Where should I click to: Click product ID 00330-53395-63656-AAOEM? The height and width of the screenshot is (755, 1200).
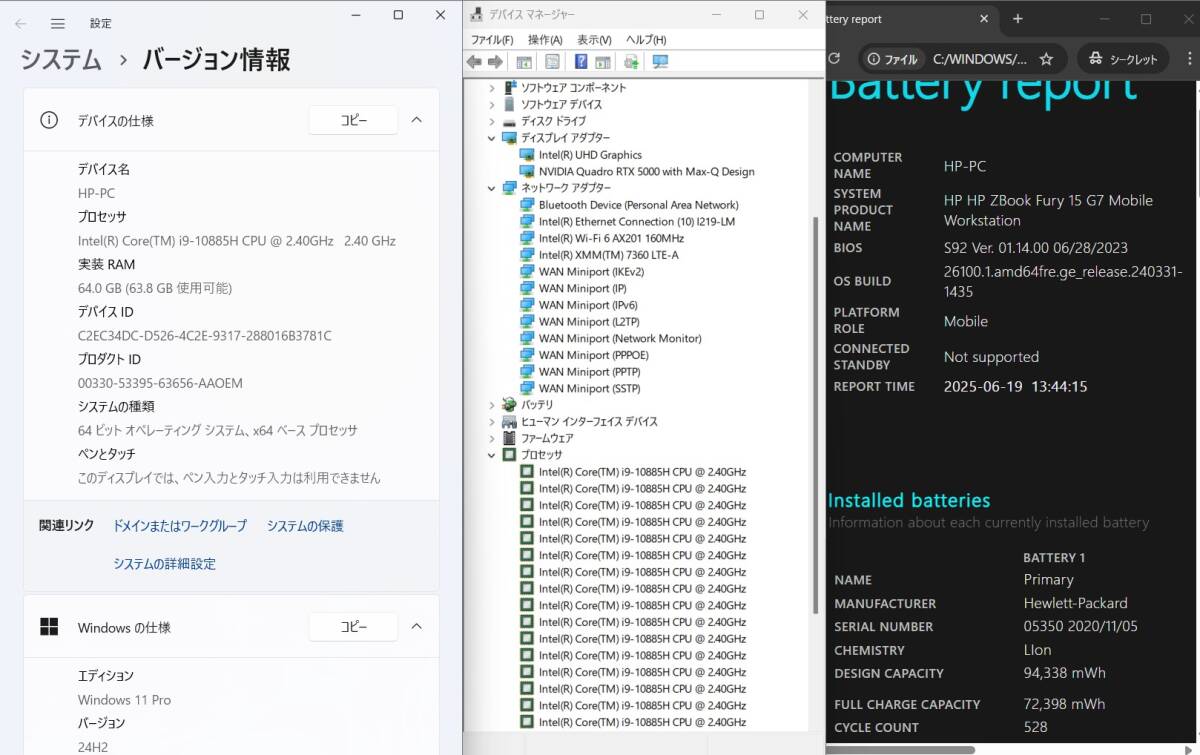pyautogui.click(x=160, y=383)
